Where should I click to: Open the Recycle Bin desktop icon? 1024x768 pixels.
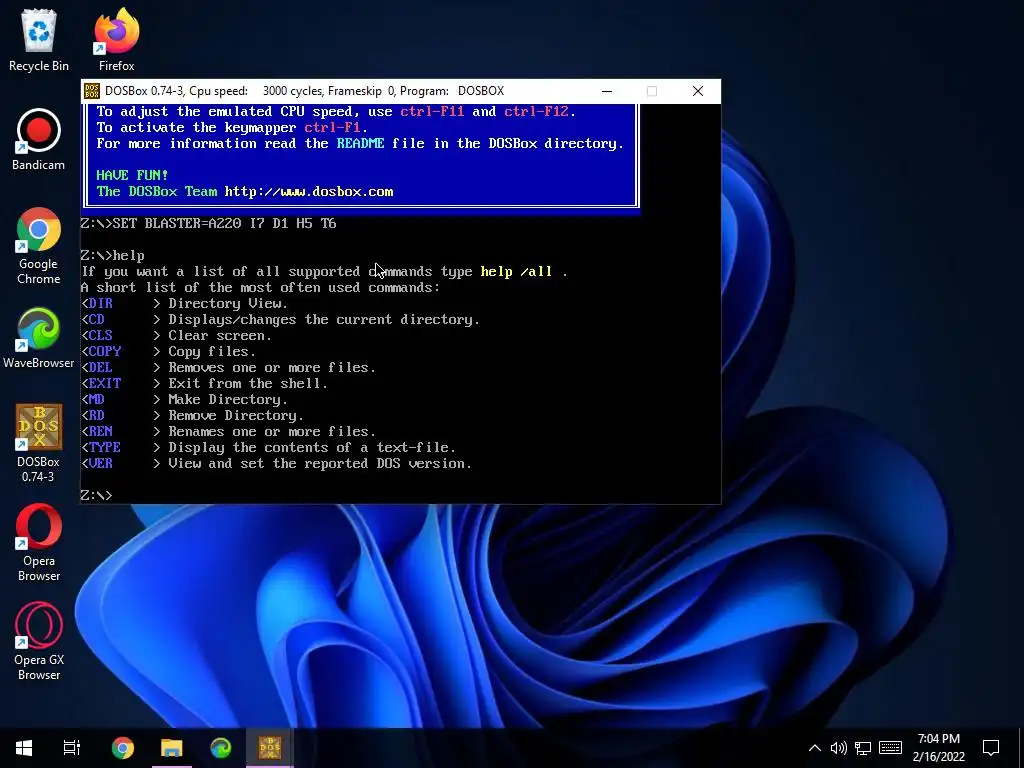(39, 40)
